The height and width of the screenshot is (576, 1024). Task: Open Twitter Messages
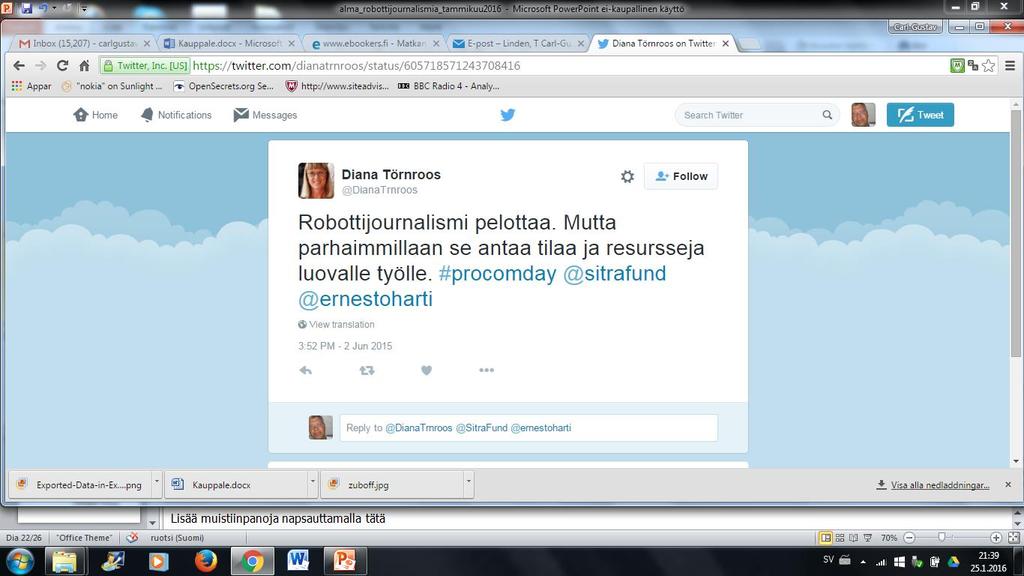[x=265, y=115]
